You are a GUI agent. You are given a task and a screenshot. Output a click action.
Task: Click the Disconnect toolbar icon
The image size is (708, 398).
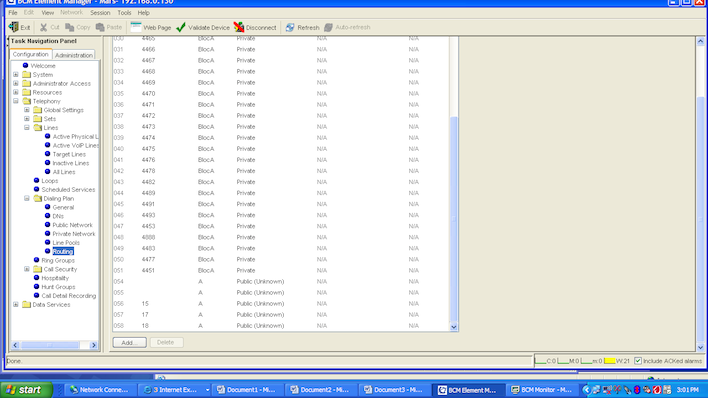point(239,27)
